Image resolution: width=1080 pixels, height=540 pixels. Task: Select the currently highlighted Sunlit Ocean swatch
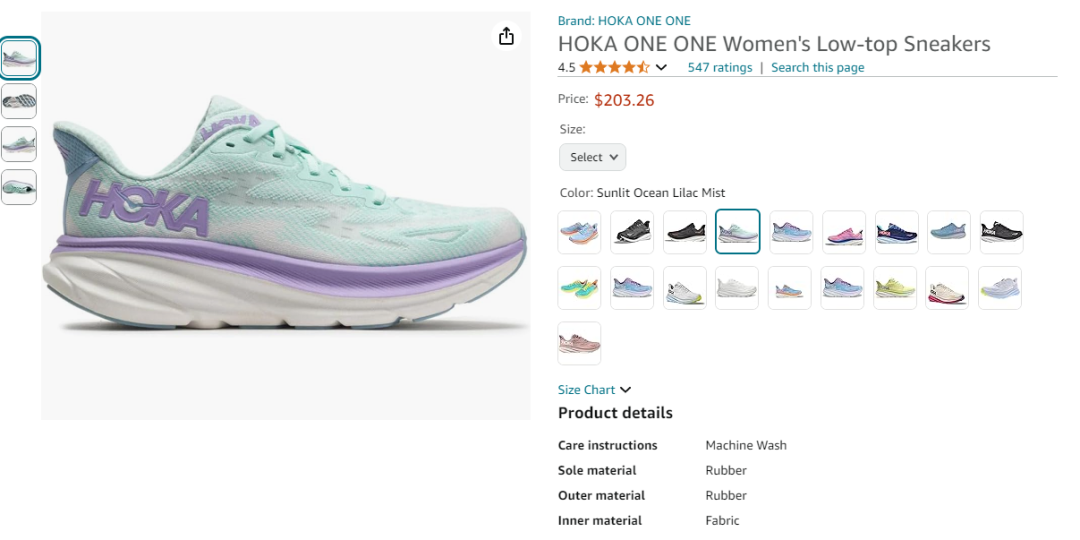[737, 232]
